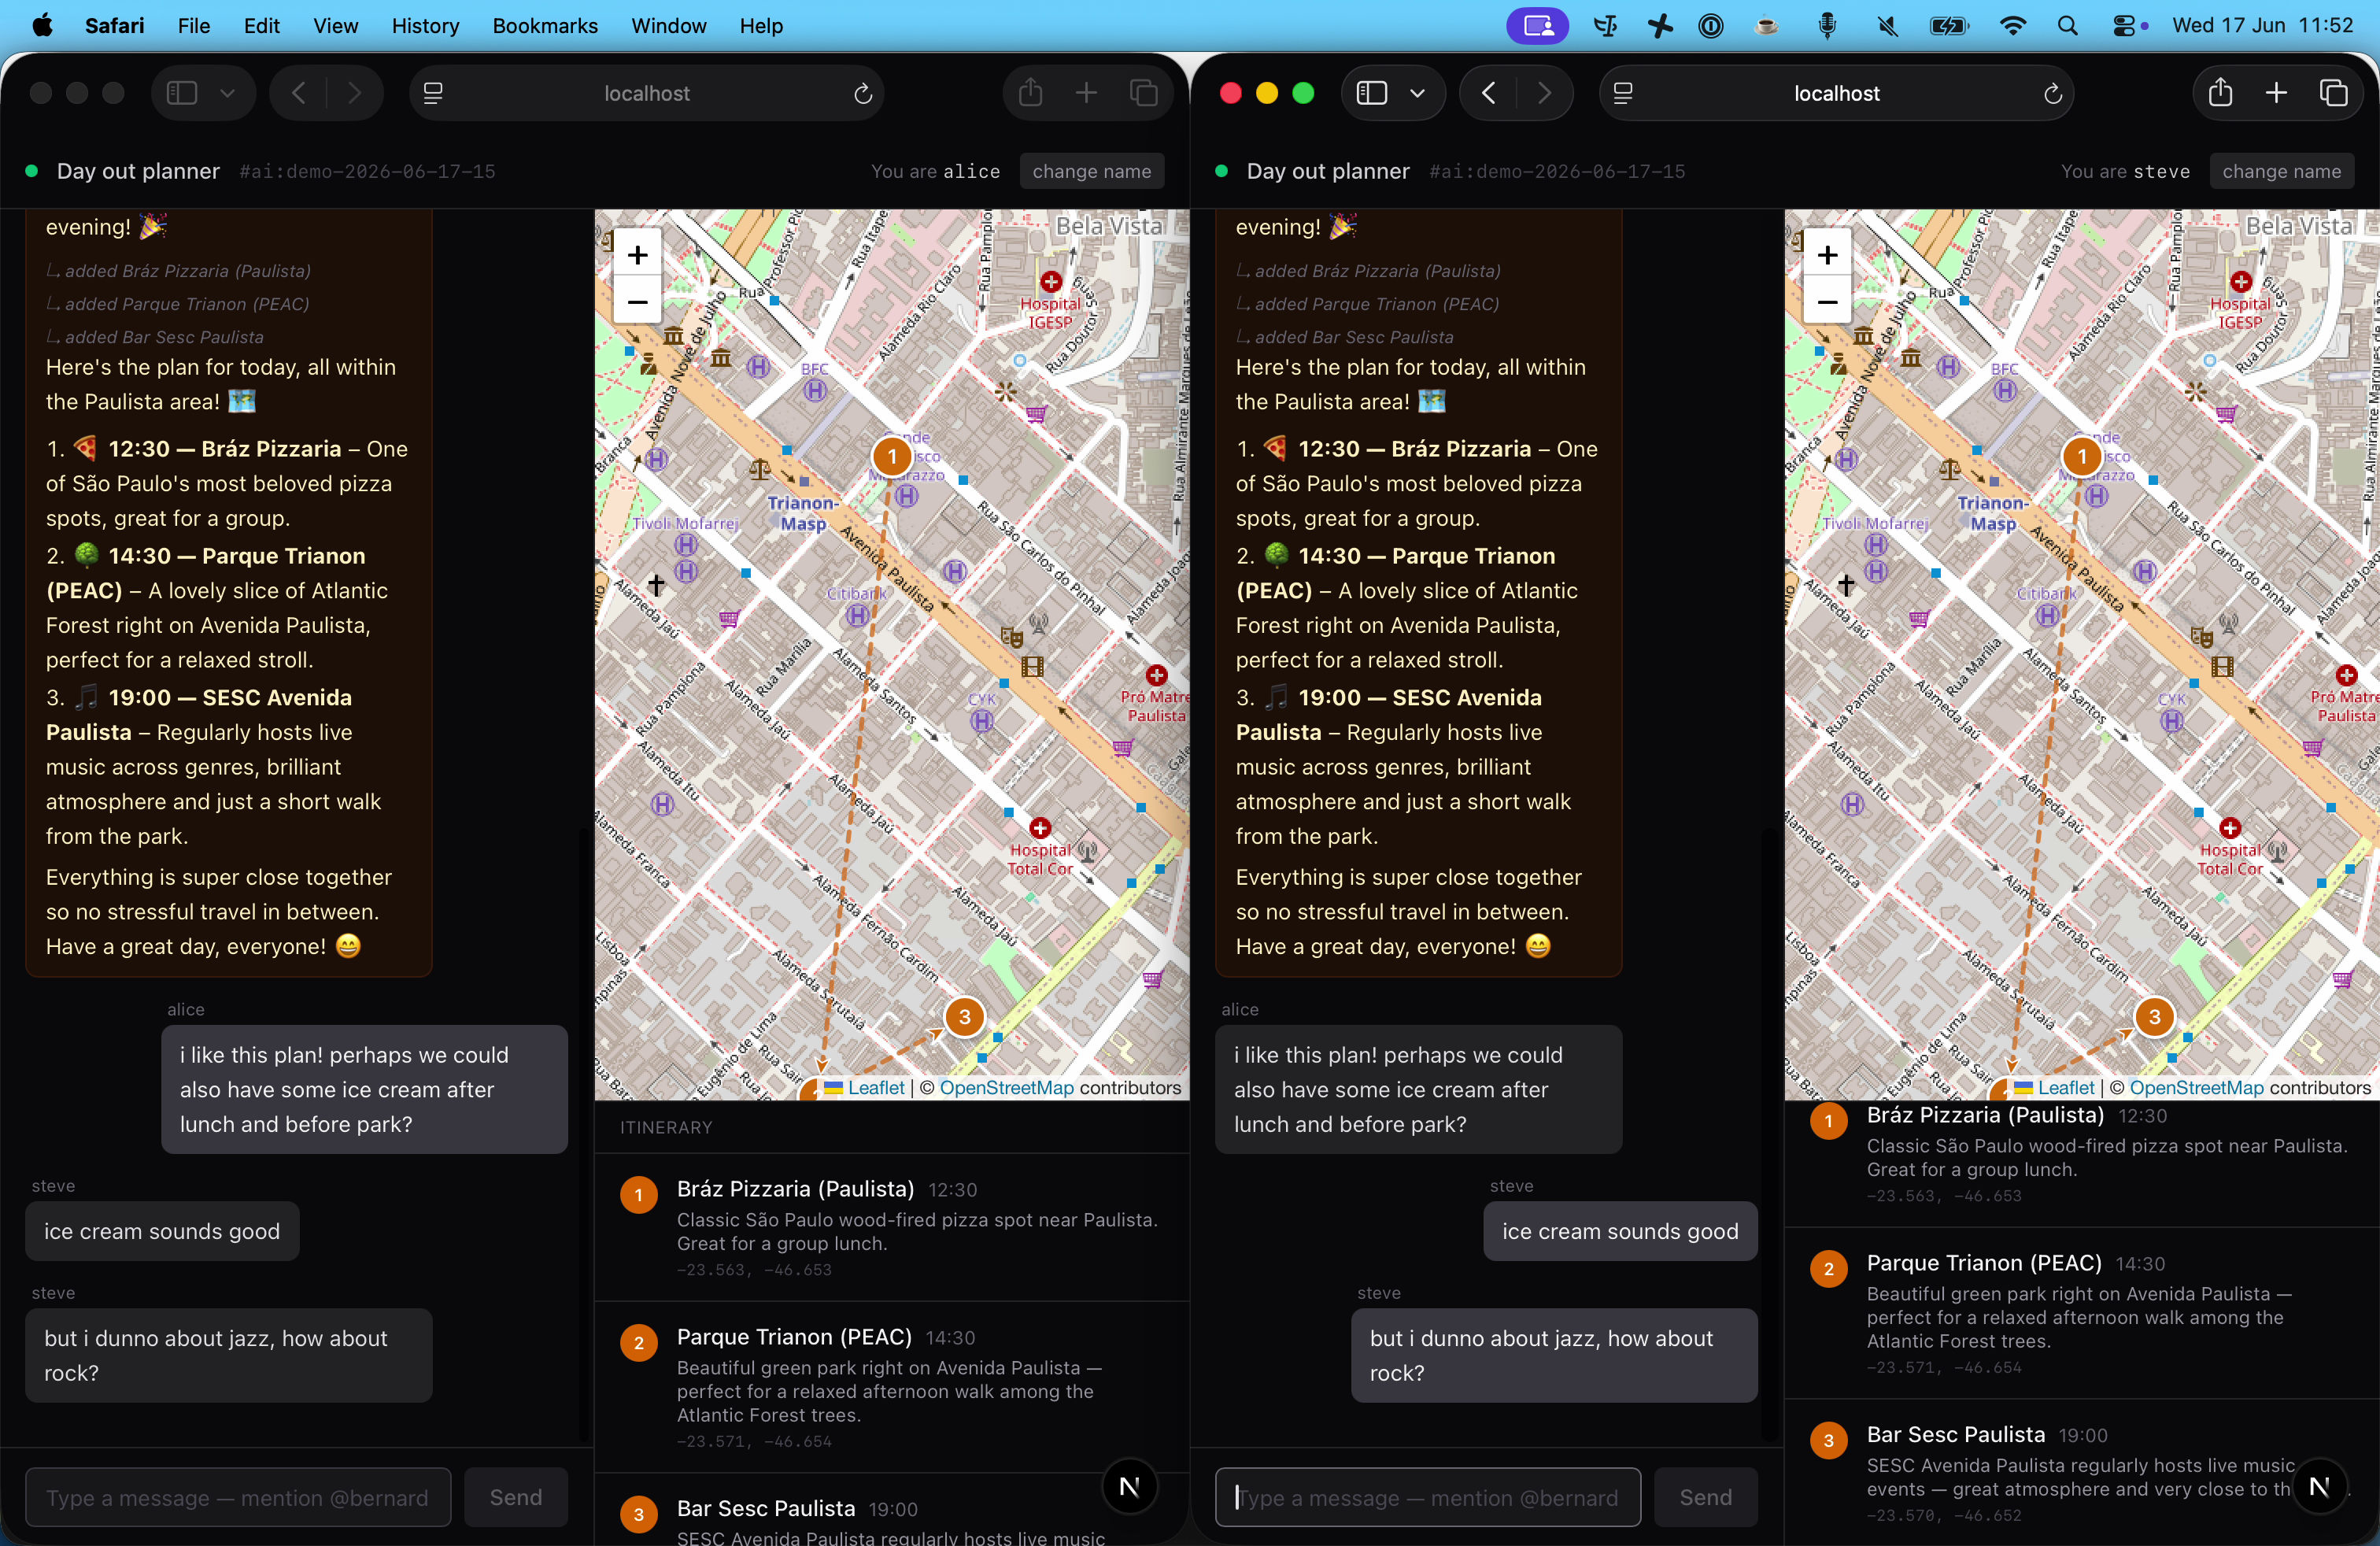Screen dimensions: 2380x1546
Task: Select Parque Trianon (PEAC) itinerary item in right window
Action: pos(2082,1313)
